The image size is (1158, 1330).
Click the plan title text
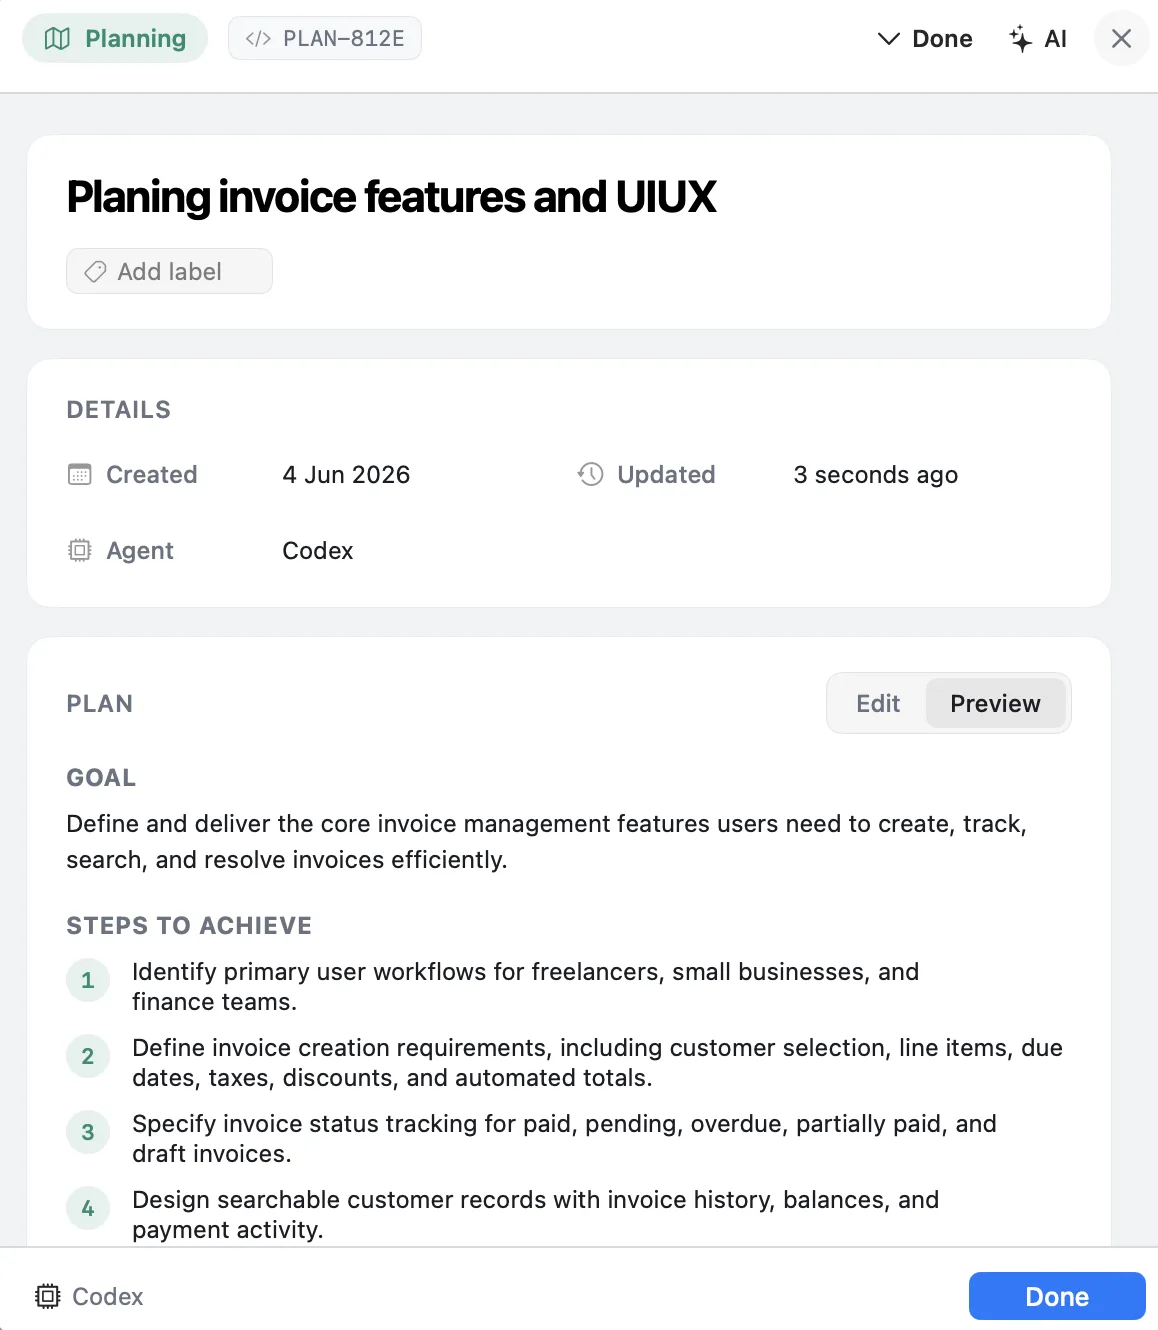pyautogui.click(x=391, y=197)
